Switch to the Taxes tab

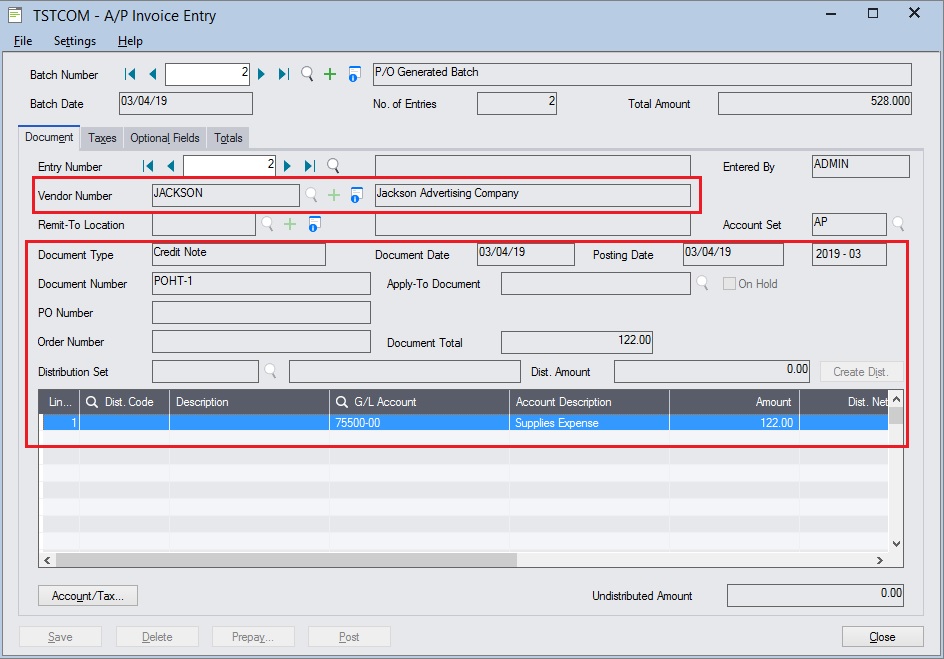pyautogui.click(x=102, y=138)
